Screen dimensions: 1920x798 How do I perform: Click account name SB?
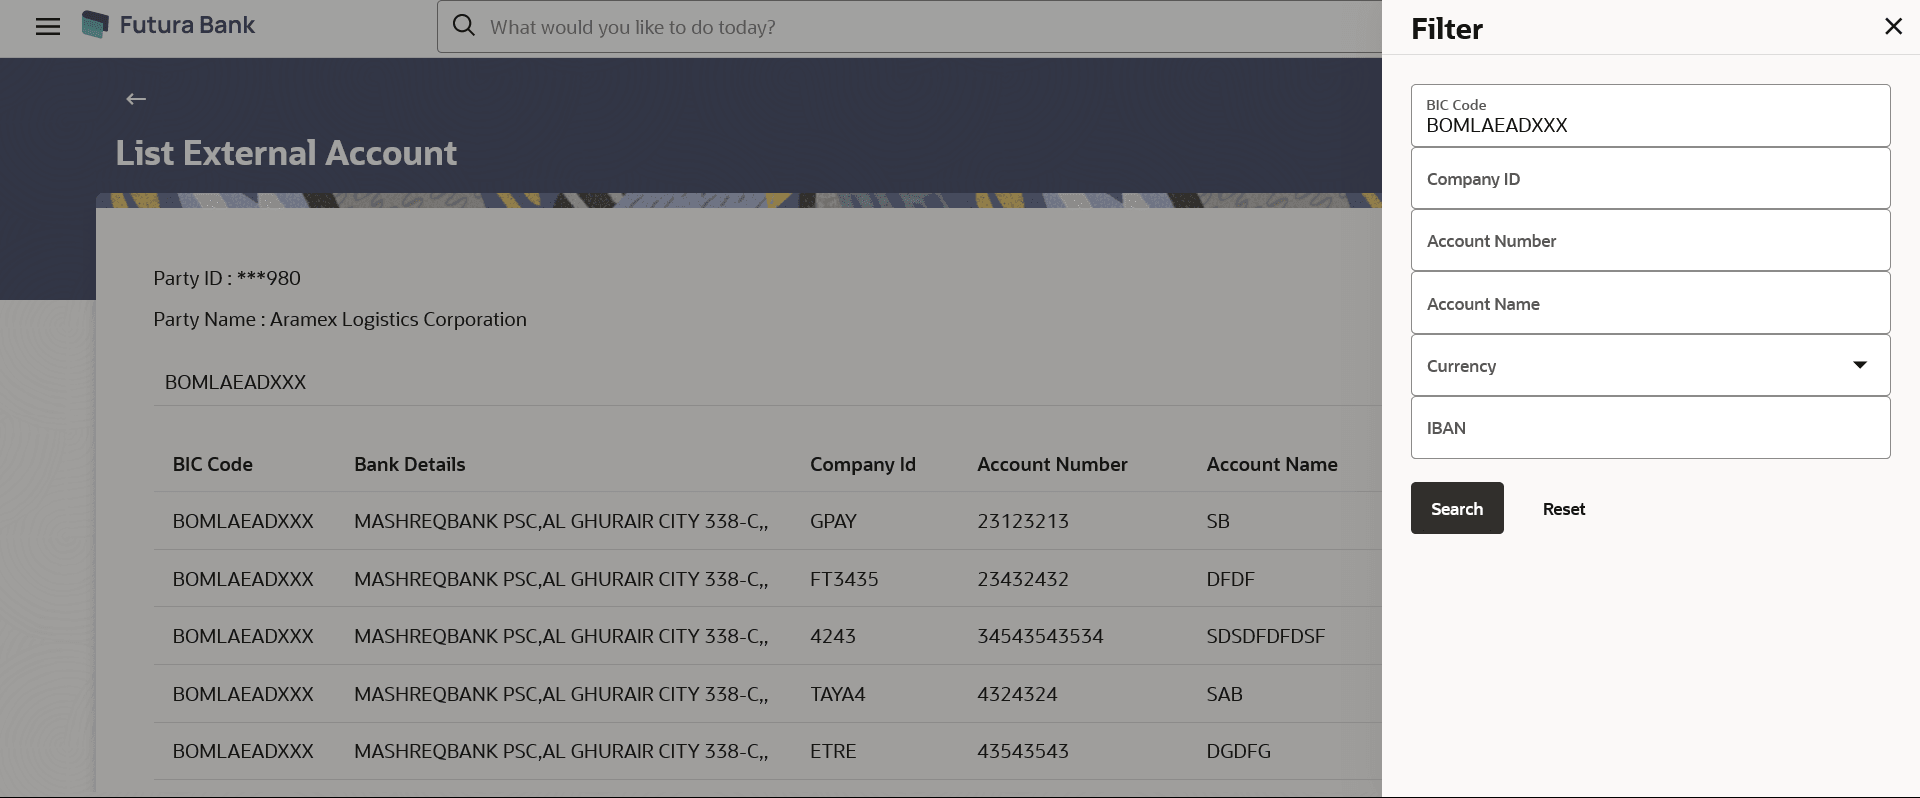pyautogui.click(x=1218, y=521)
